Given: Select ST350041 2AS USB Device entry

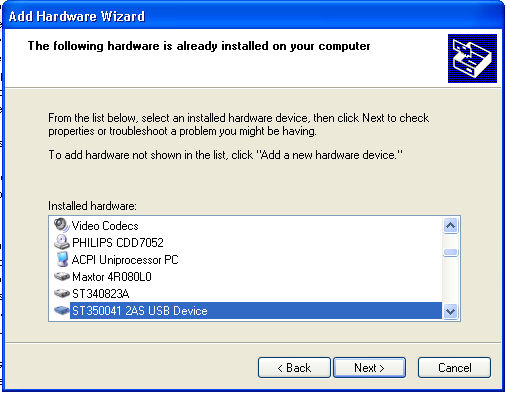Looking at the screenshot, I should point(256,311).
